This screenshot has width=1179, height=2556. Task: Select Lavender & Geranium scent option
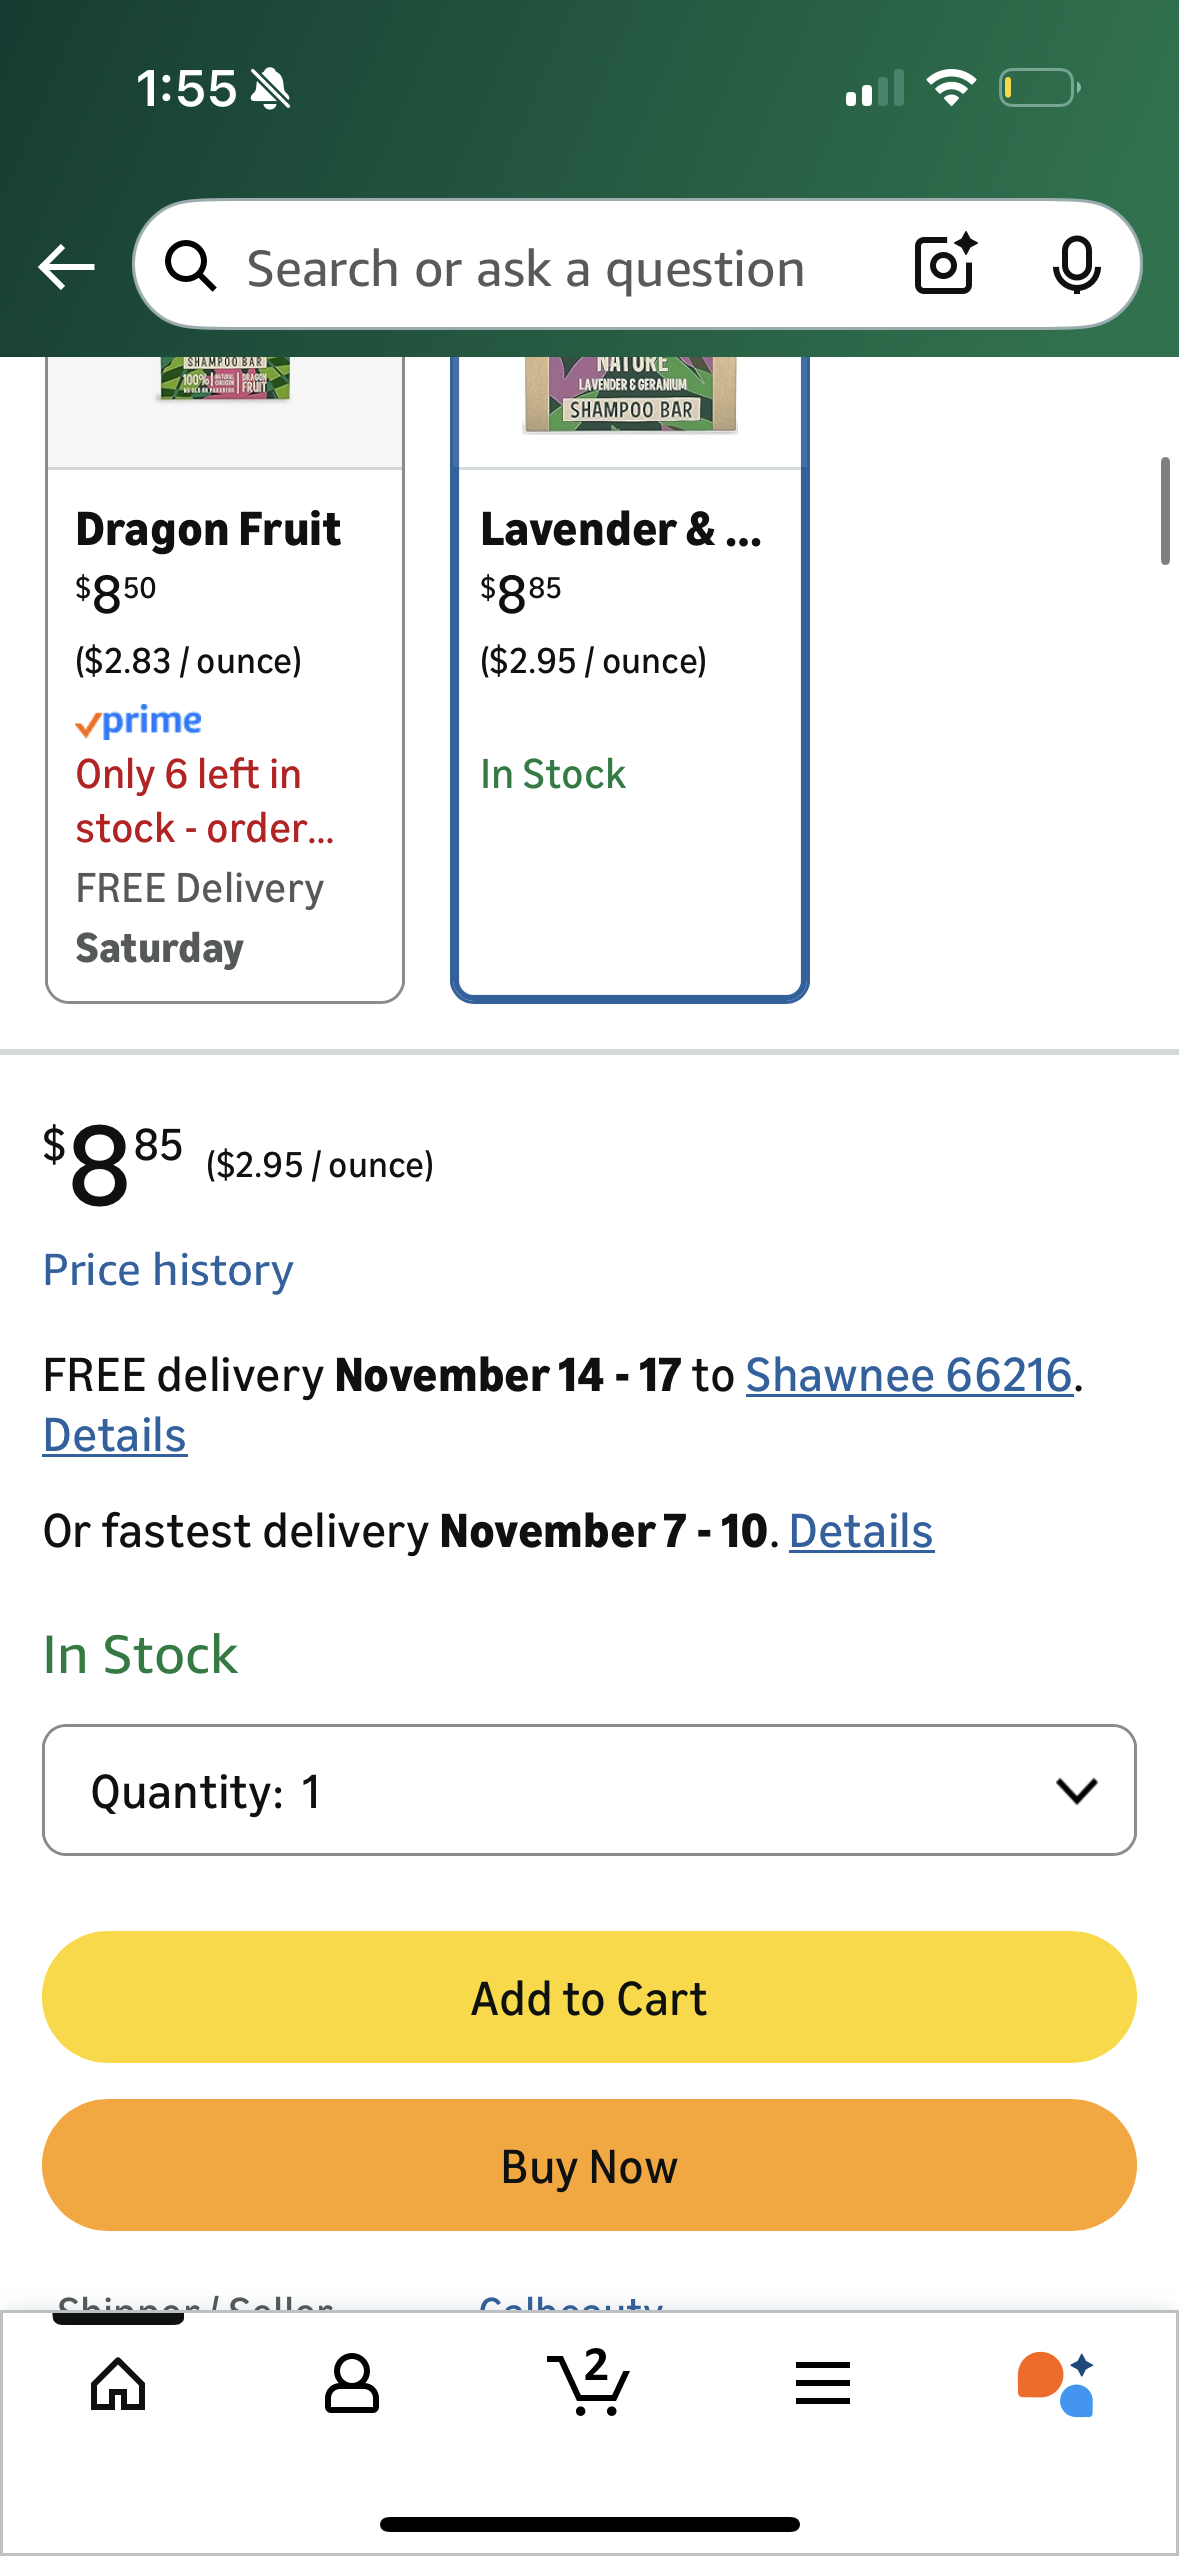(x=629, y=700)
